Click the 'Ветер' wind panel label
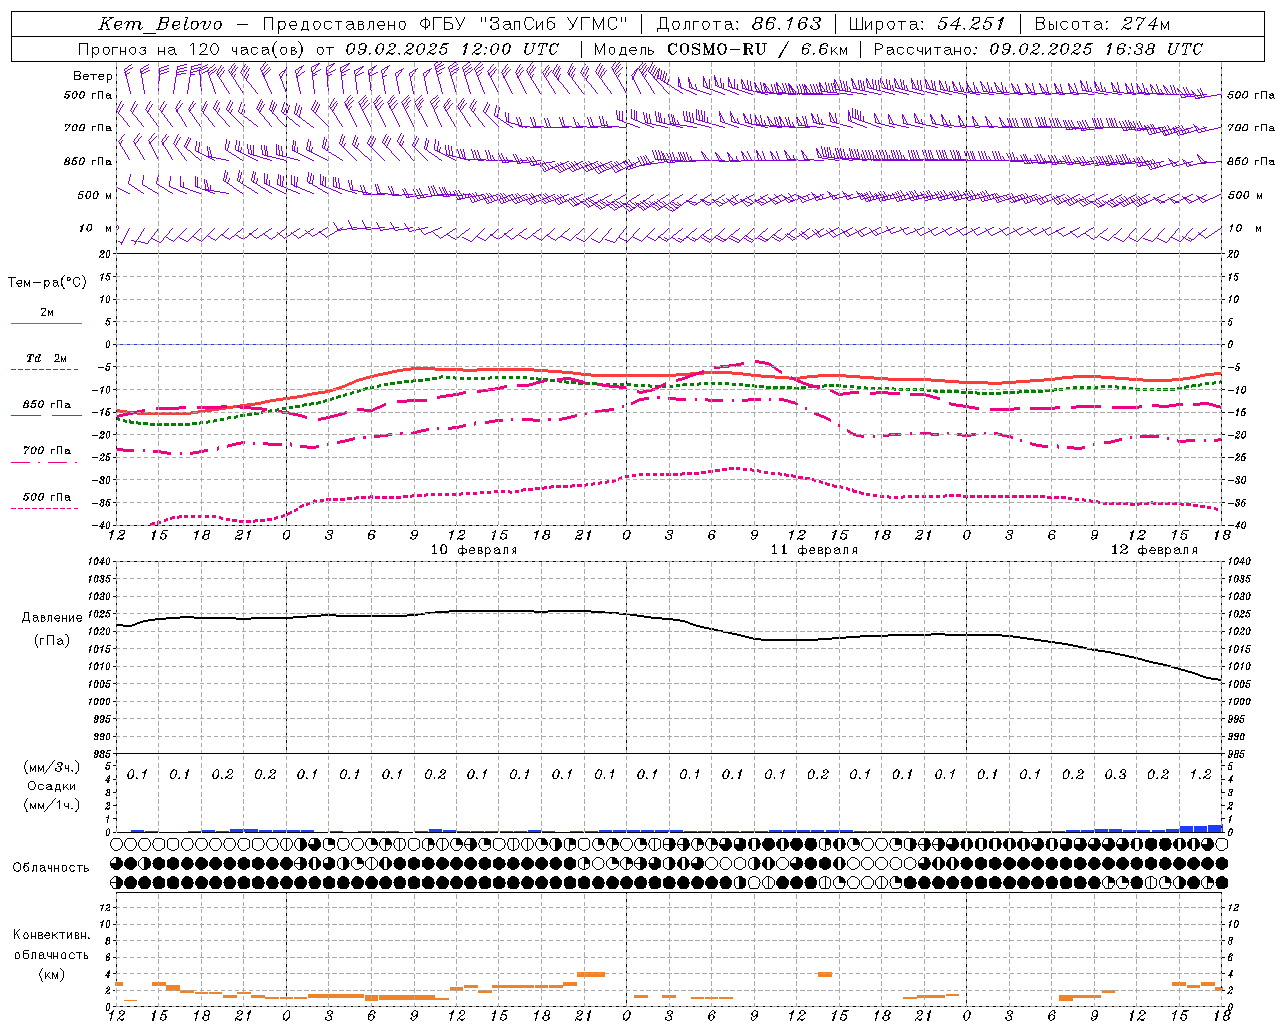The image size is (1280, 1024). (93, 76)
